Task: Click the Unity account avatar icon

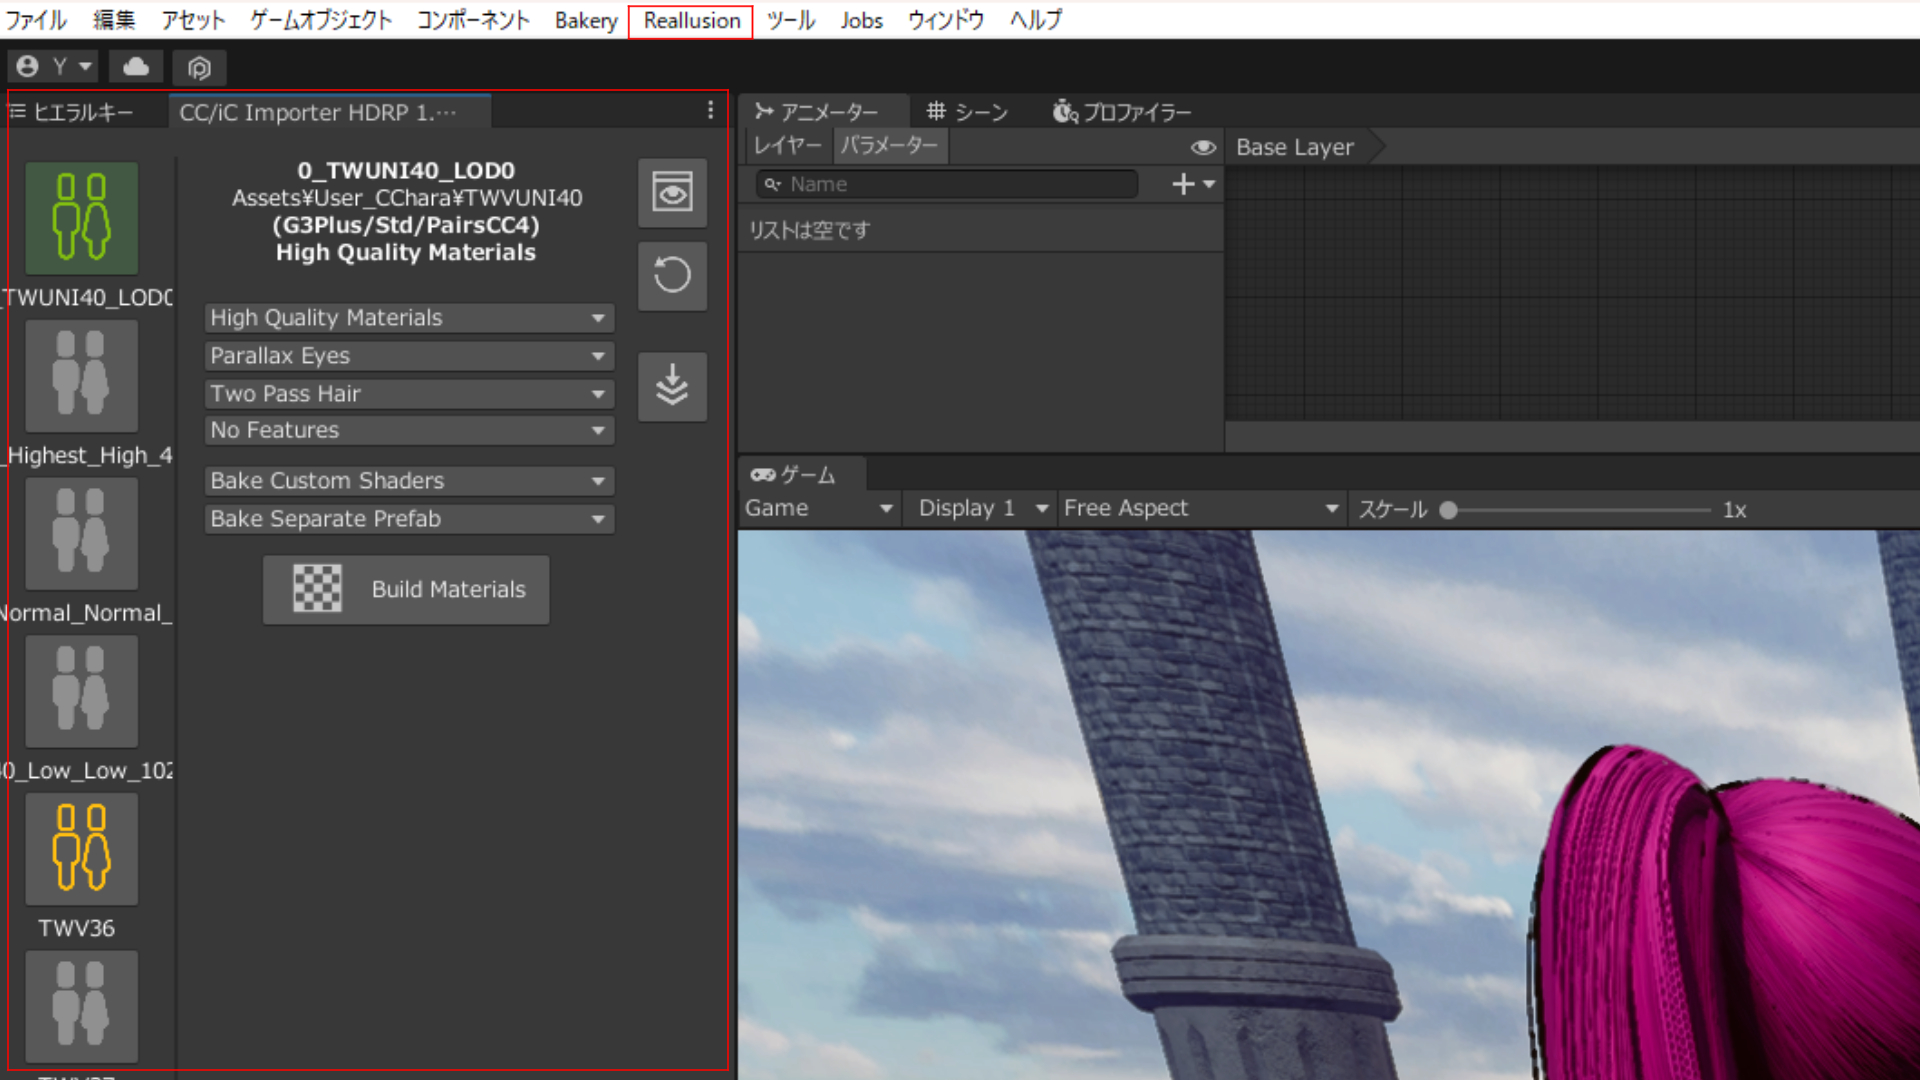Action: point(28,66)
